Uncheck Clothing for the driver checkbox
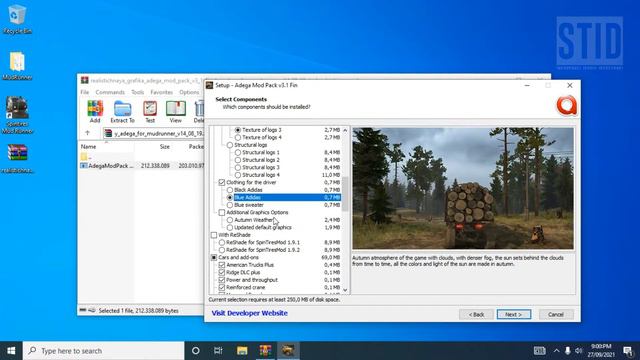The image size is (640, 360). point(222,182)
